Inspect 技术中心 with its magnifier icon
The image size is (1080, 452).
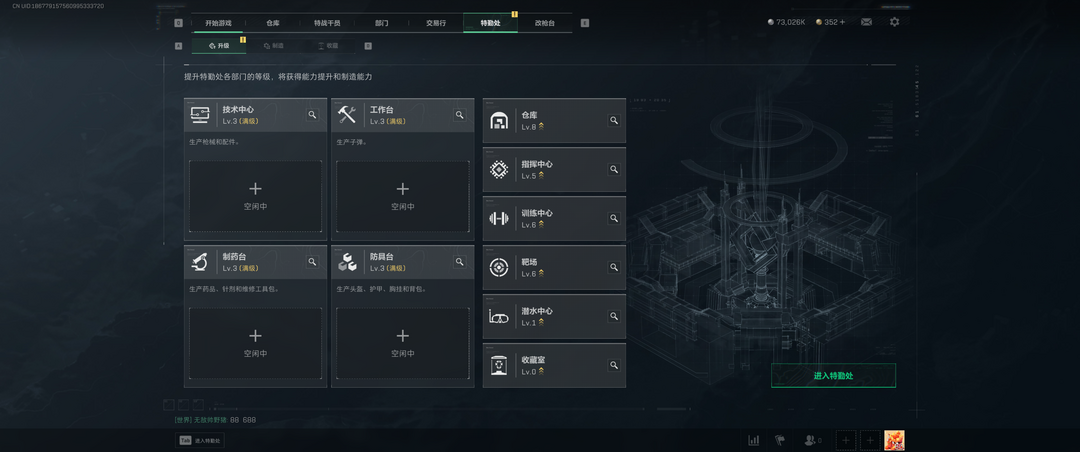coord(313,115)
